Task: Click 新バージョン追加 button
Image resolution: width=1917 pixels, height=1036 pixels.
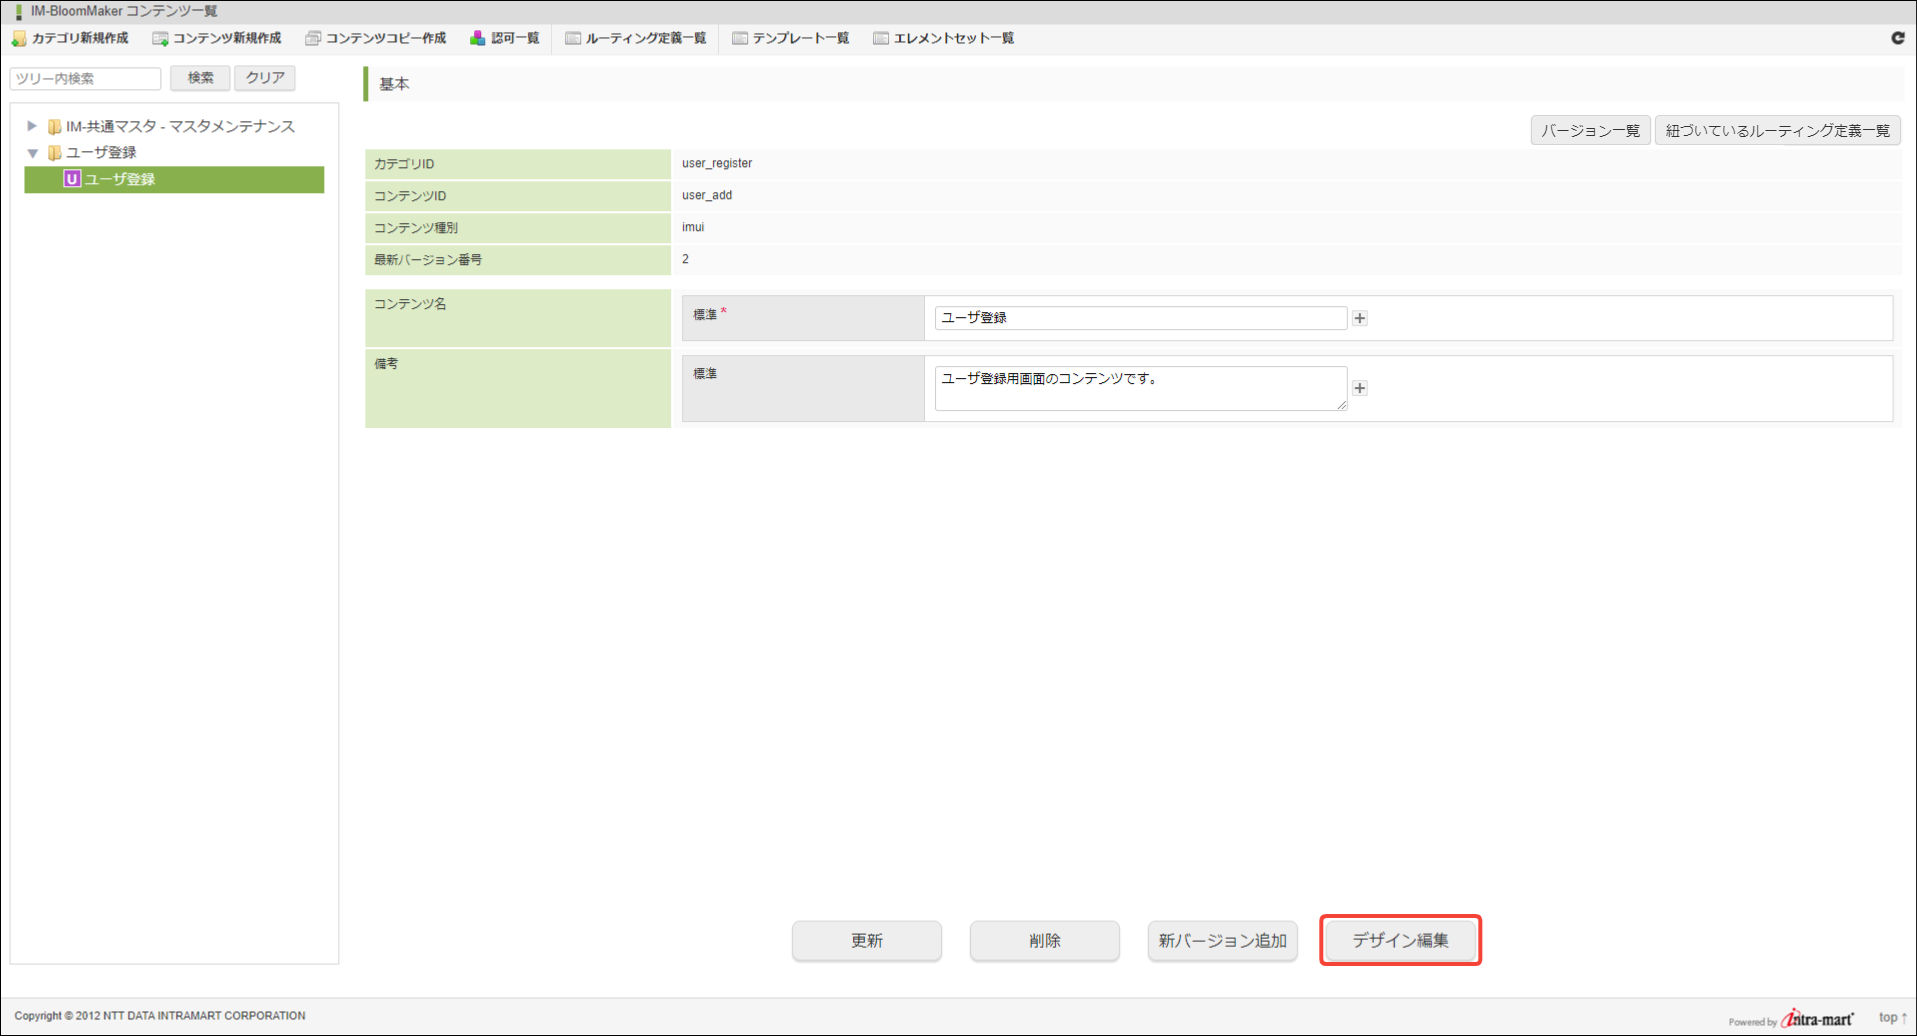Action: coord(1222,941)
